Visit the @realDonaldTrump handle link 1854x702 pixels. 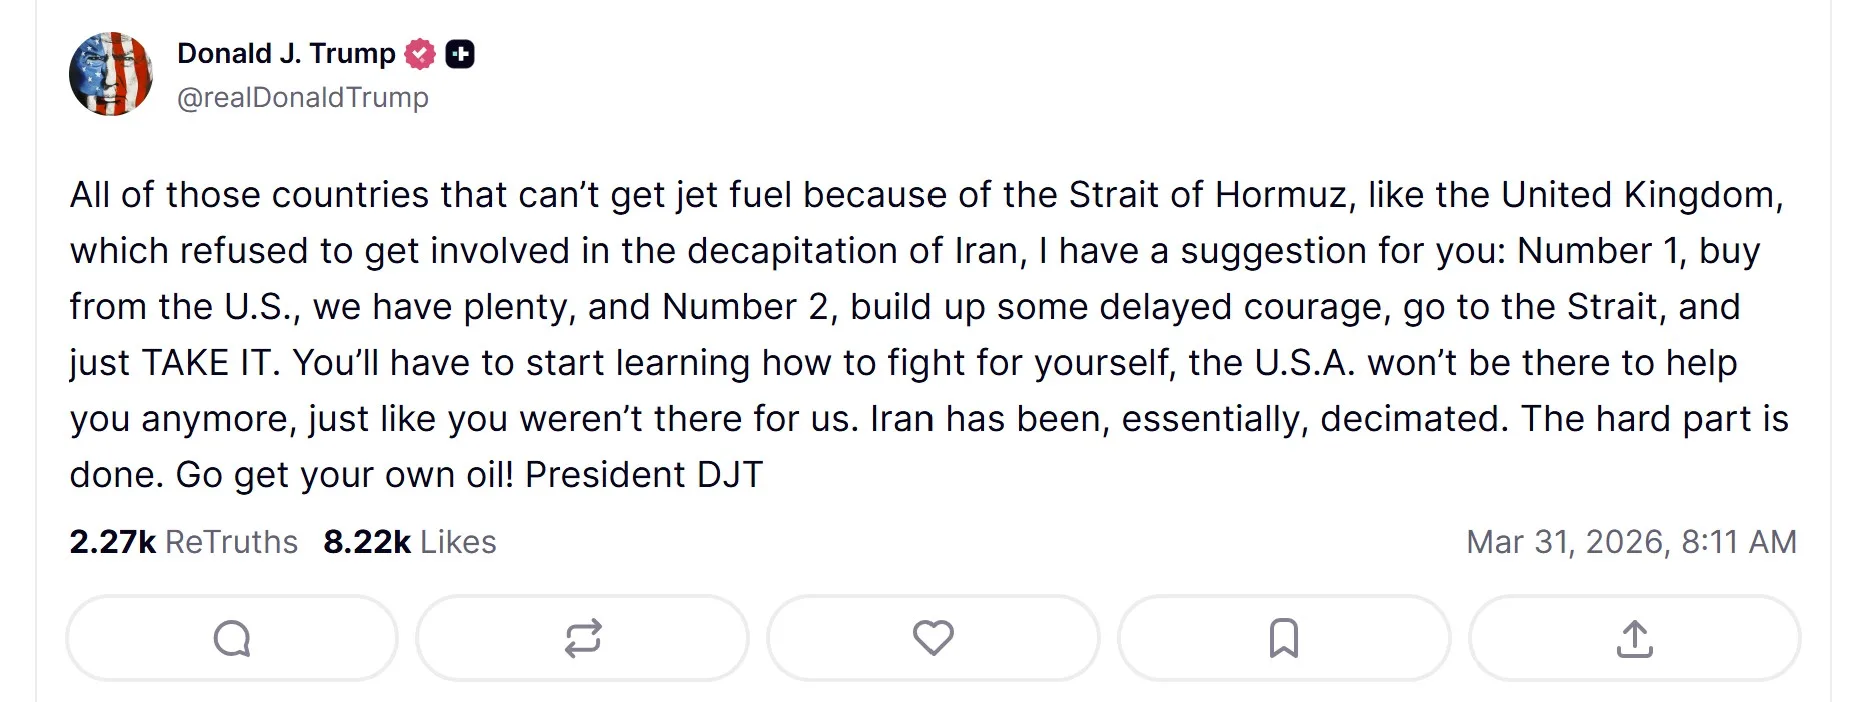pyautogui.click(x=302, y=98)
